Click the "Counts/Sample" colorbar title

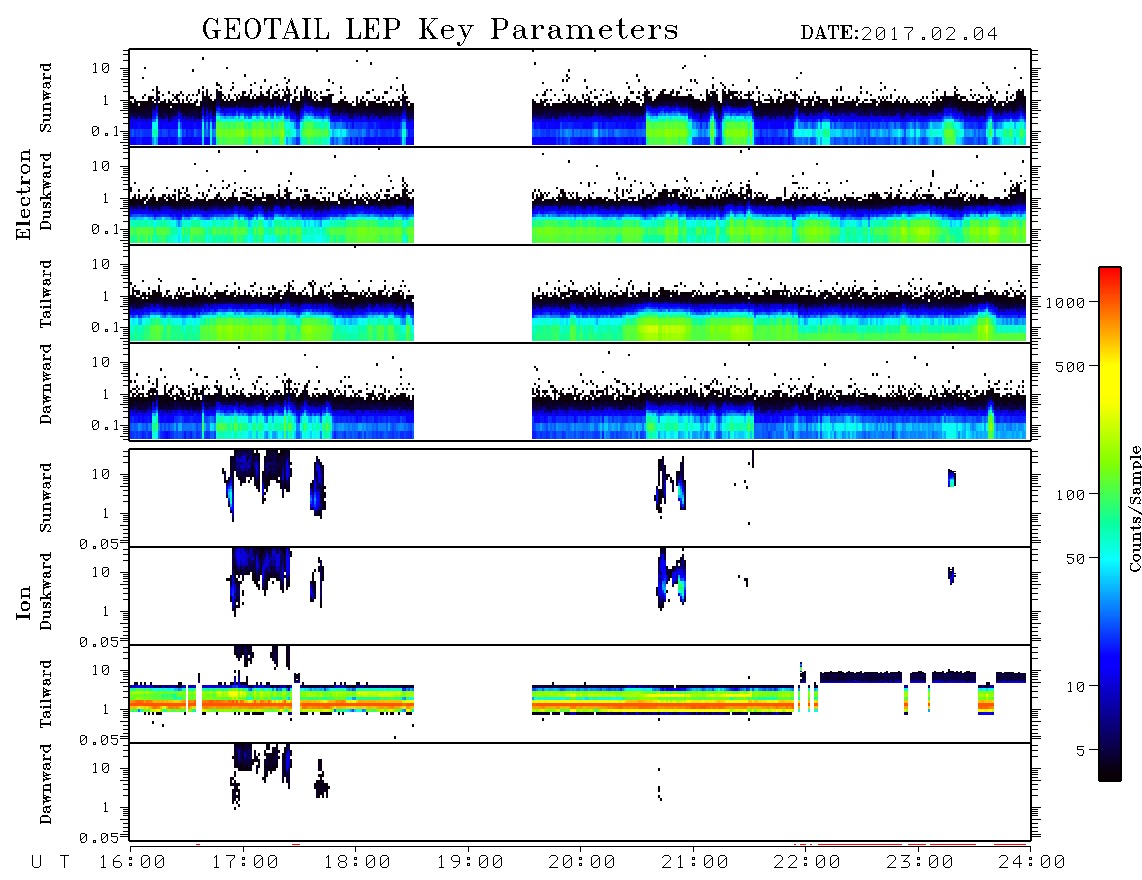click(x=1134, y=508)
